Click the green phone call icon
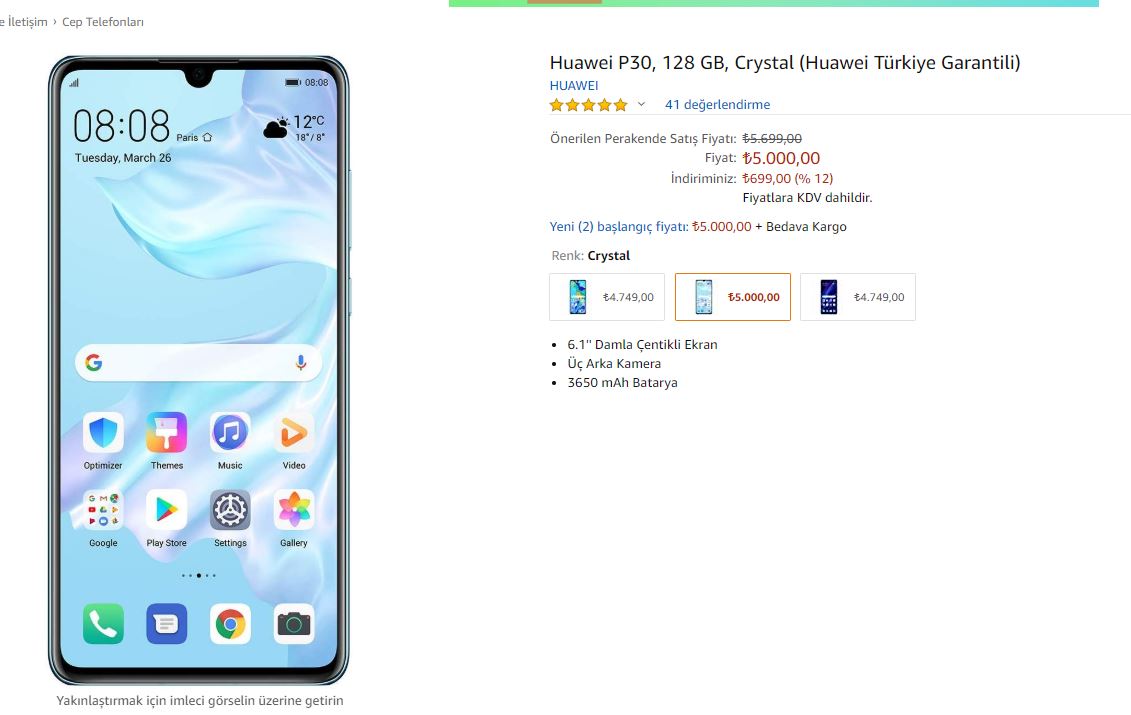 pyautogui.click(x=103, y=623)
